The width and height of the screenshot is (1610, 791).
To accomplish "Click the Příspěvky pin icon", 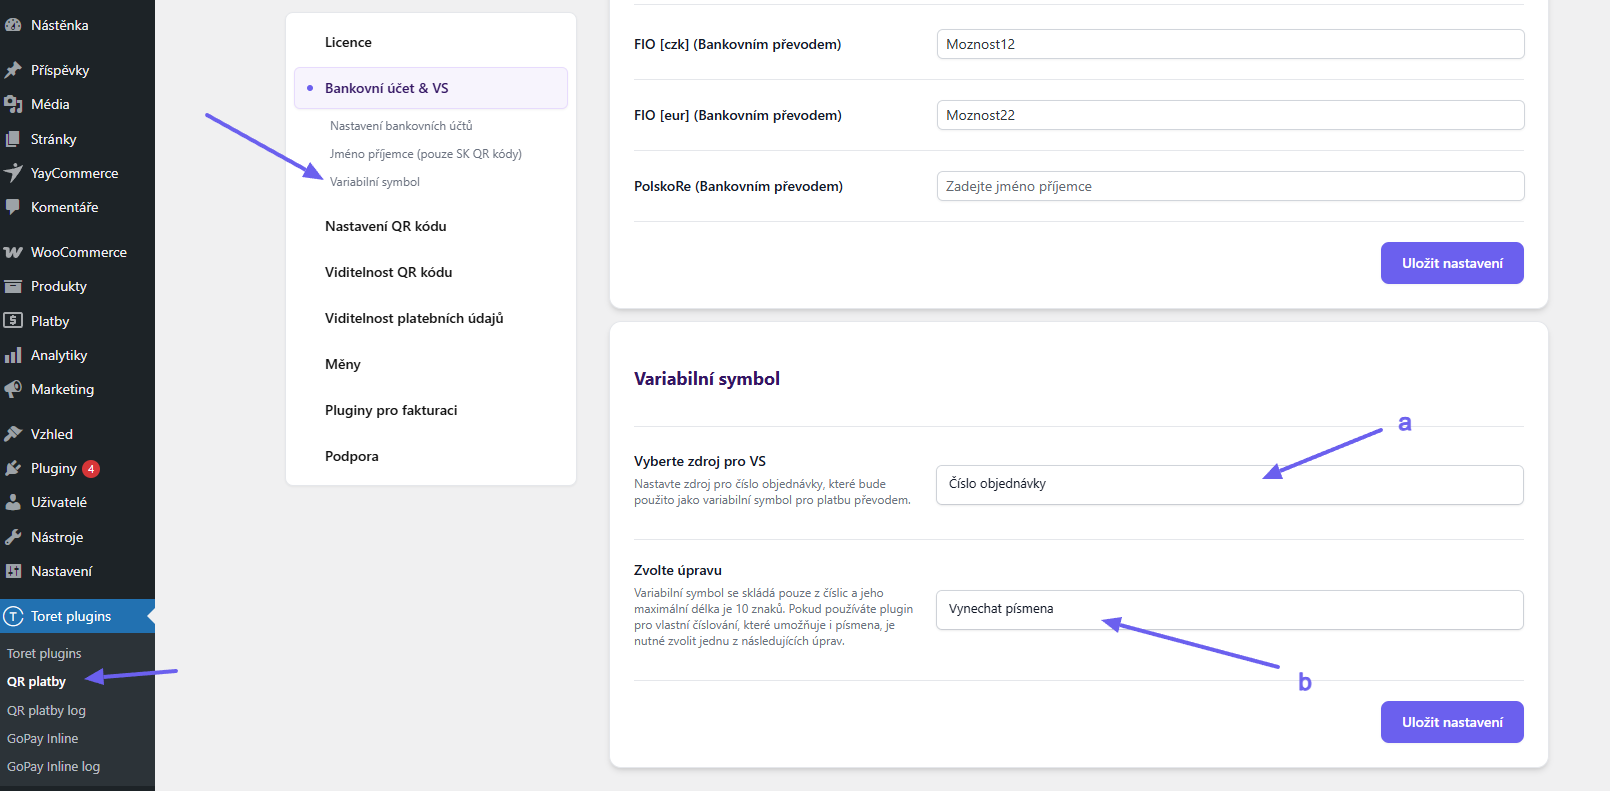I will pos(13,70).
